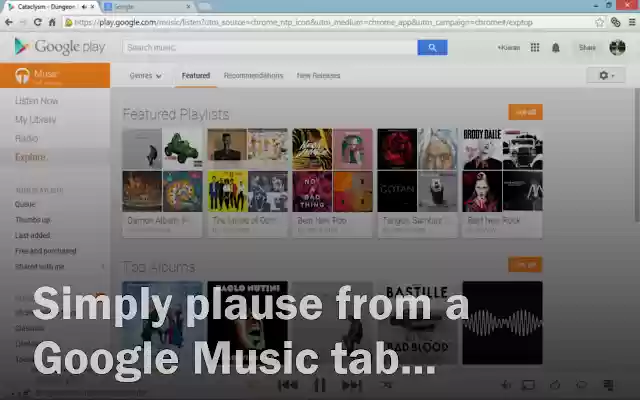Open the queue list icon in player bar
640x400 pixels.
tap(608, 384)
